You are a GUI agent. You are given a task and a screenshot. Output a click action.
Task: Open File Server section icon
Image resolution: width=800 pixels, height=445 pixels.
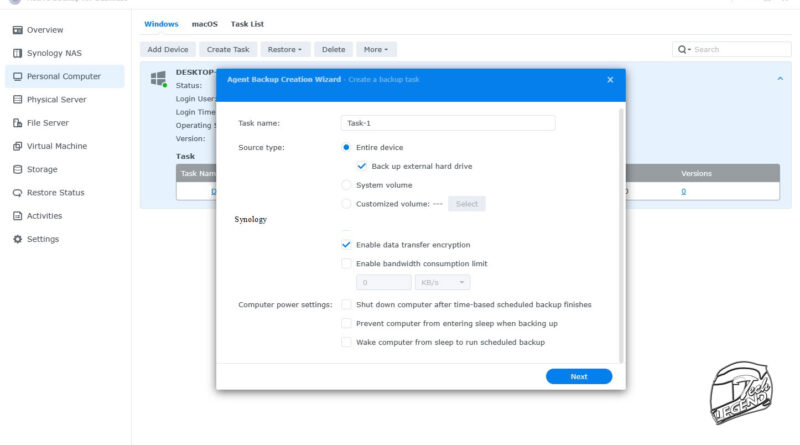[17, 123]
